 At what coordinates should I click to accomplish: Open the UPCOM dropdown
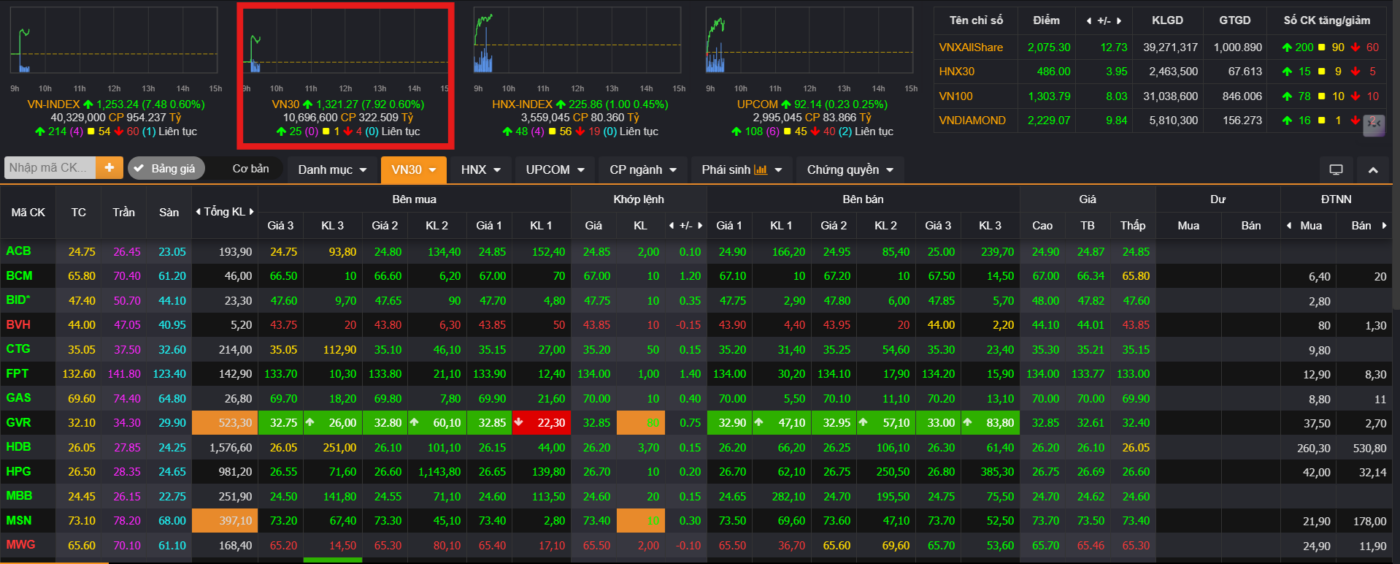555,169
